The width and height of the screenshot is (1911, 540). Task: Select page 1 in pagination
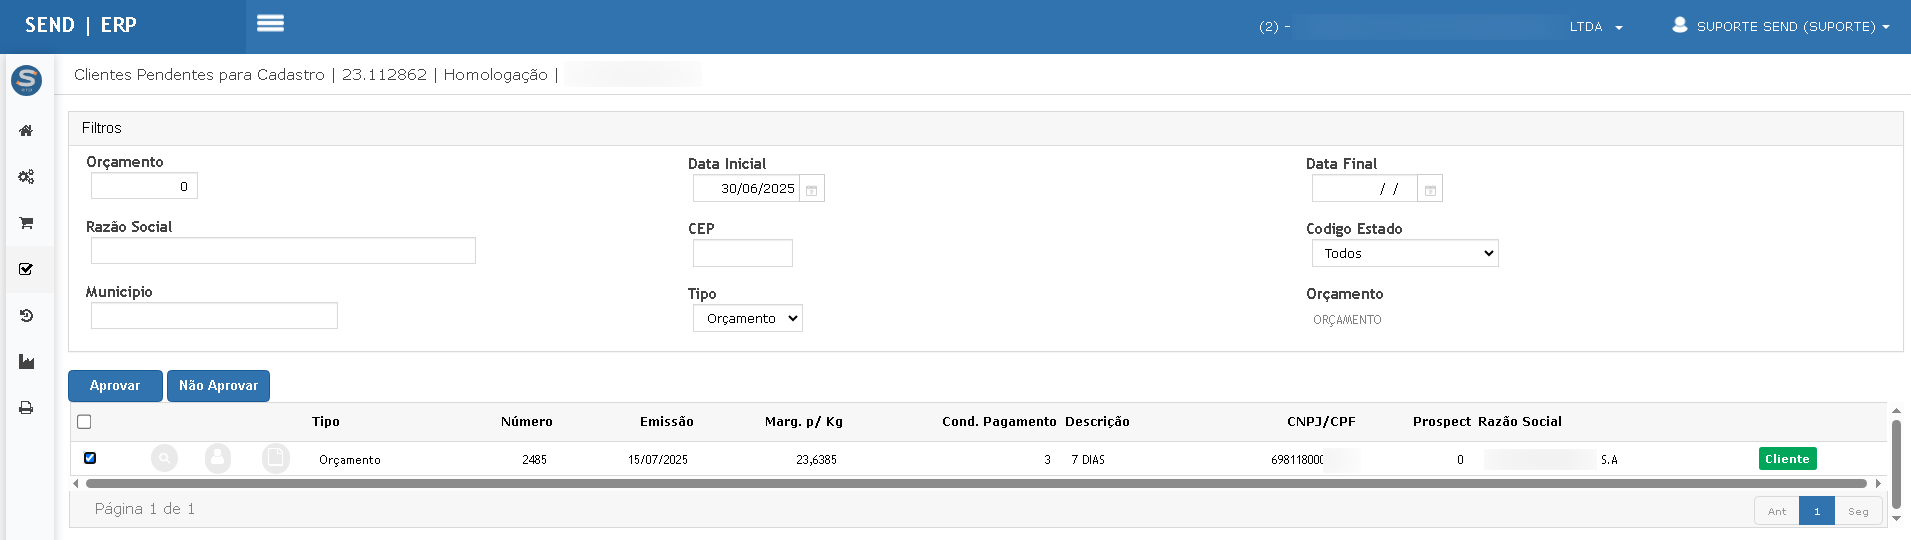pos(1817,511)
